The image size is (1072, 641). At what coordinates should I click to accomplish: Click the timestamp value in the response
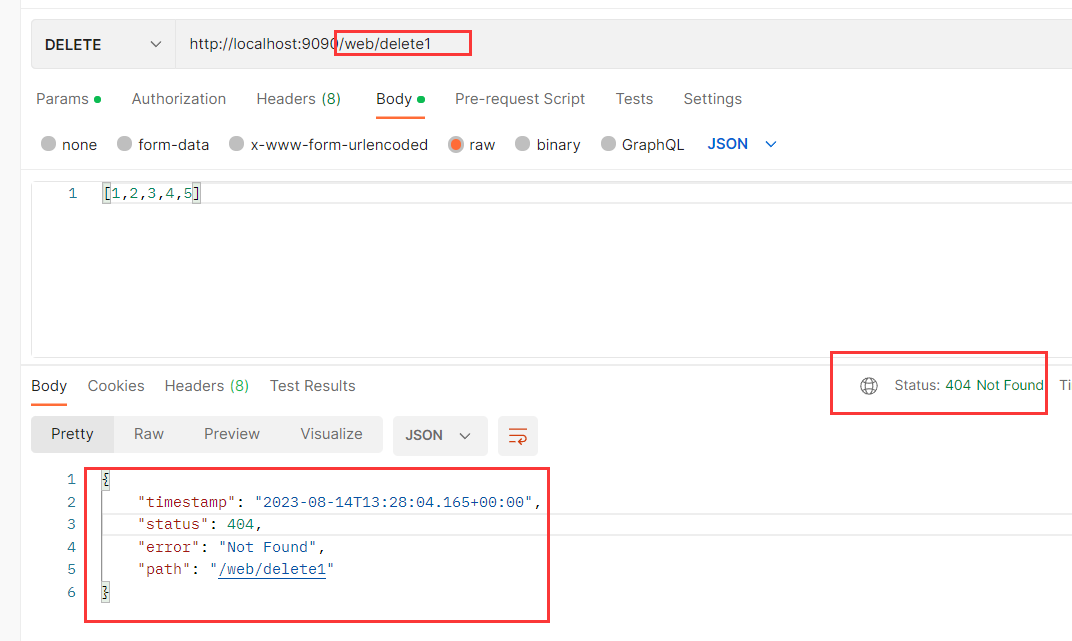pyautogui.click(x=393, y=502)
